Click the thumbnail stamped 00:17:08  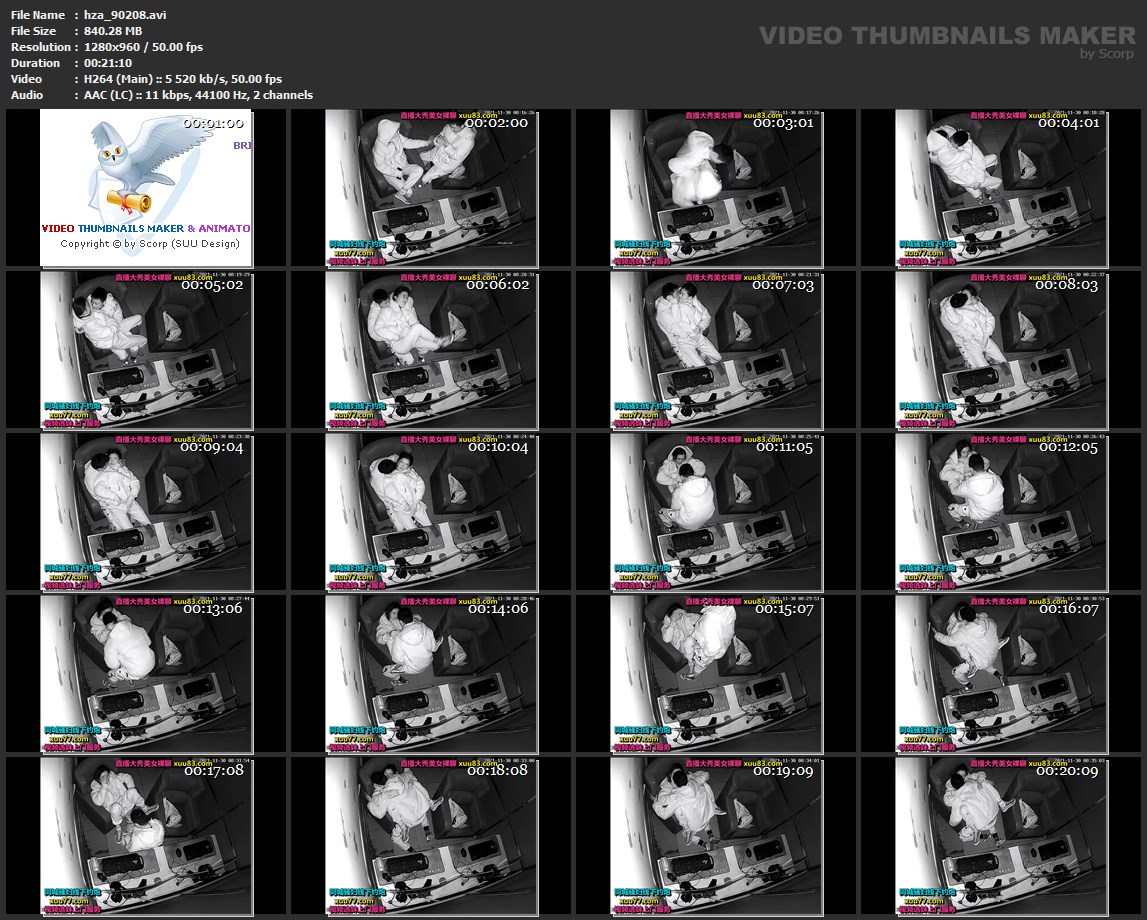point(146,836)
